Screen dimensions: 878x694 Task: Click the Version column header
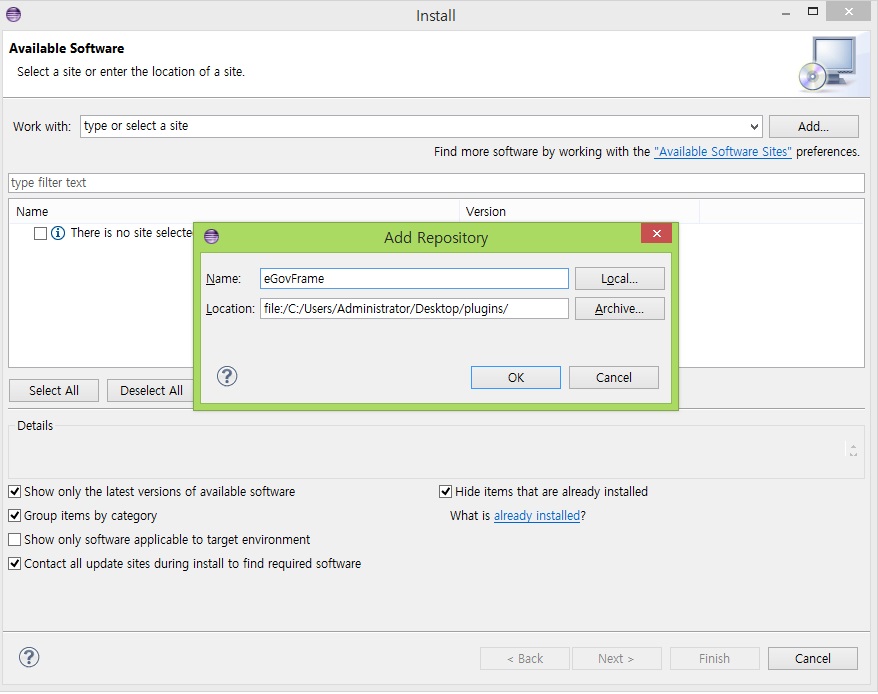[x=486, y=212]
